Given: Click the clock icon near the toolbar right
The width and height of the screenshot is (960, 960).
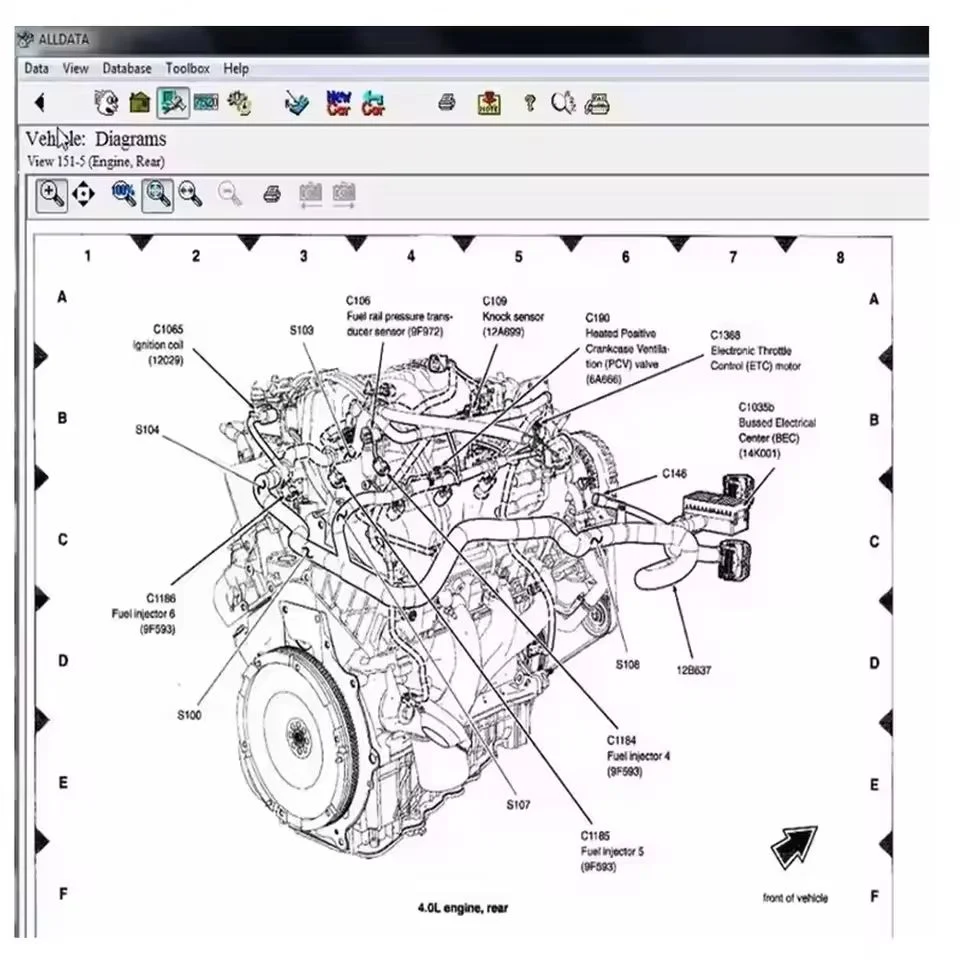Looking at the screenshot, I should pos(562,102).
